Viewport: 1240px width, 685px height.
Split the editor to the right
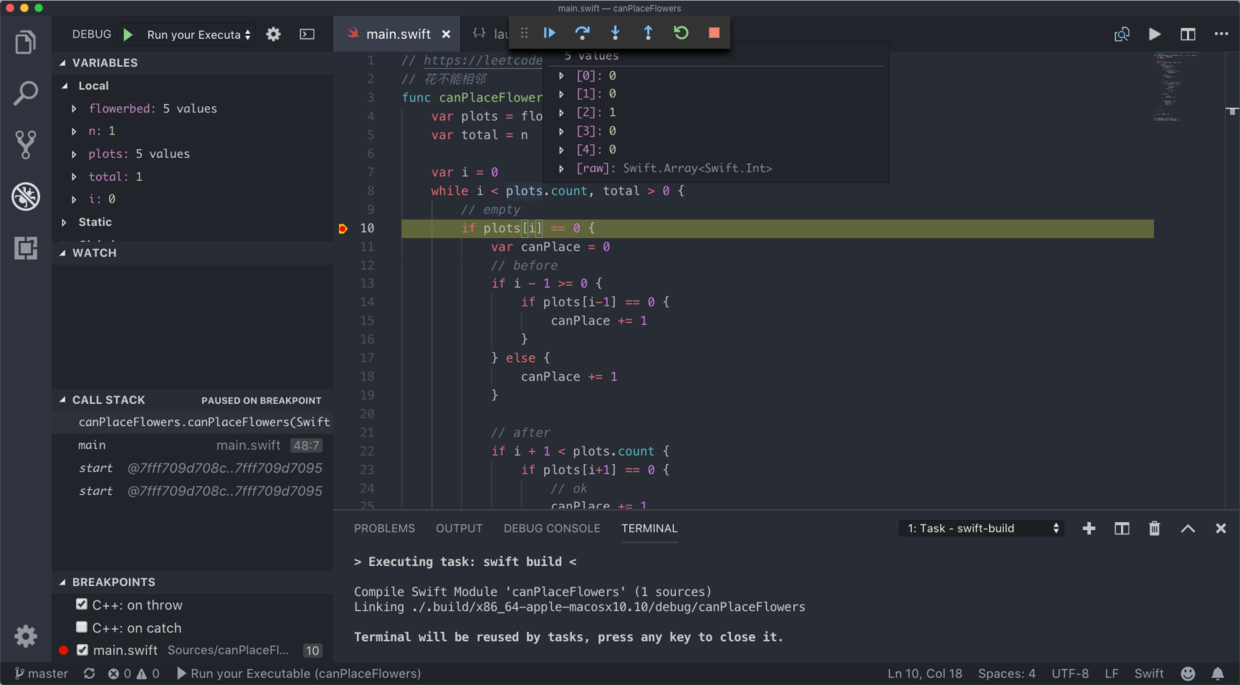tap(1188, 34)
